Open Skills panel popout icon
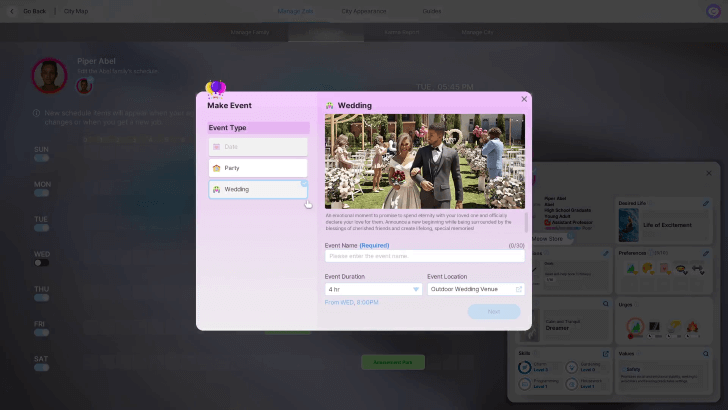This screenshot has width=728, height=410. [x=606, y=353]
